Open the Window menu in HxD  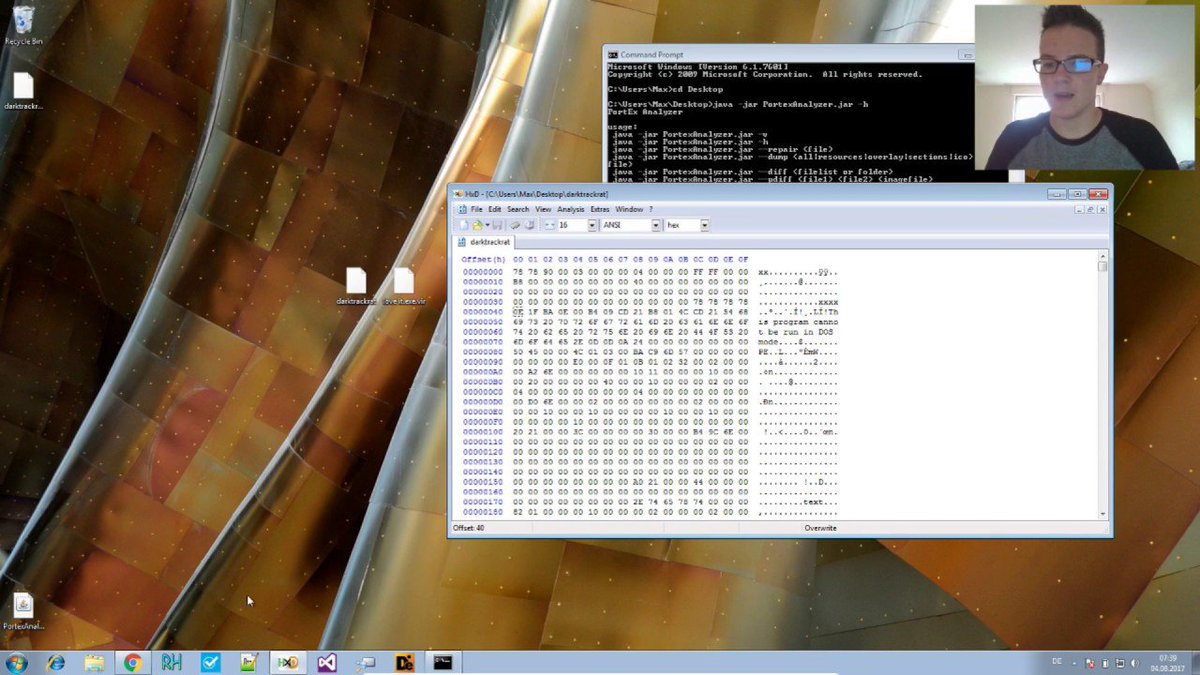tap(629, 209)
